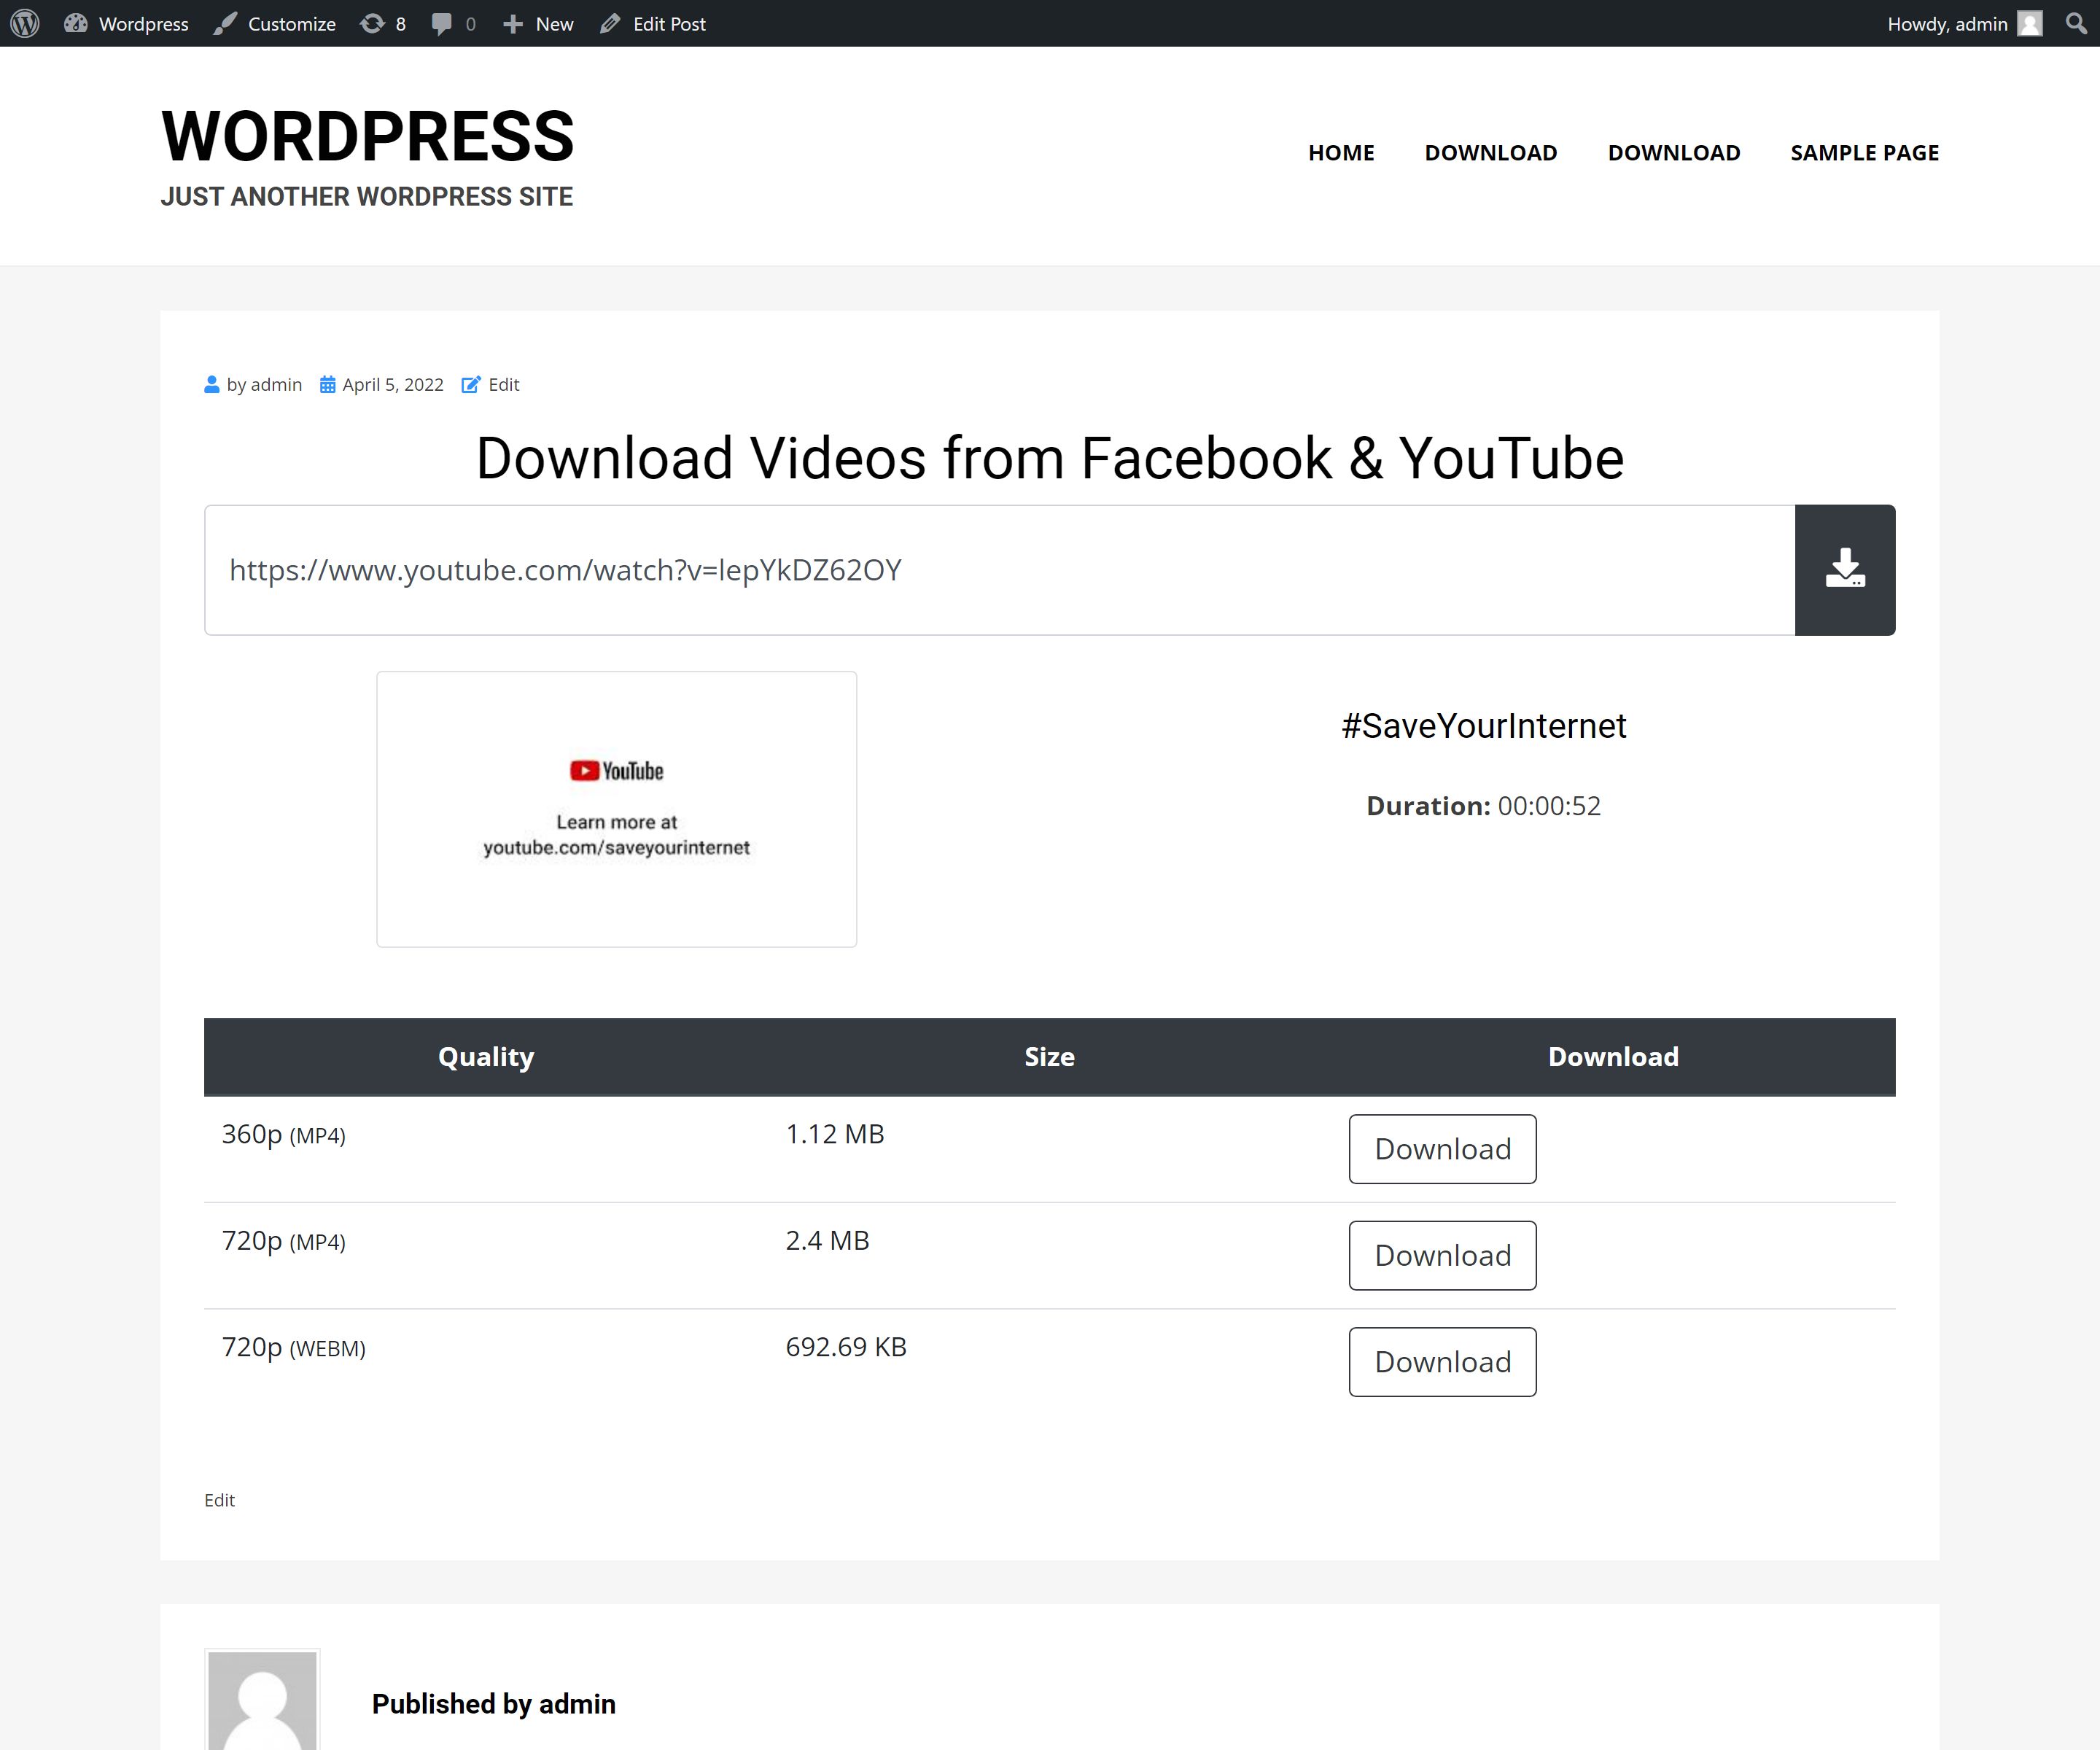Open the New content menu
The image size is (2100, 1750).
pos(538,24)
